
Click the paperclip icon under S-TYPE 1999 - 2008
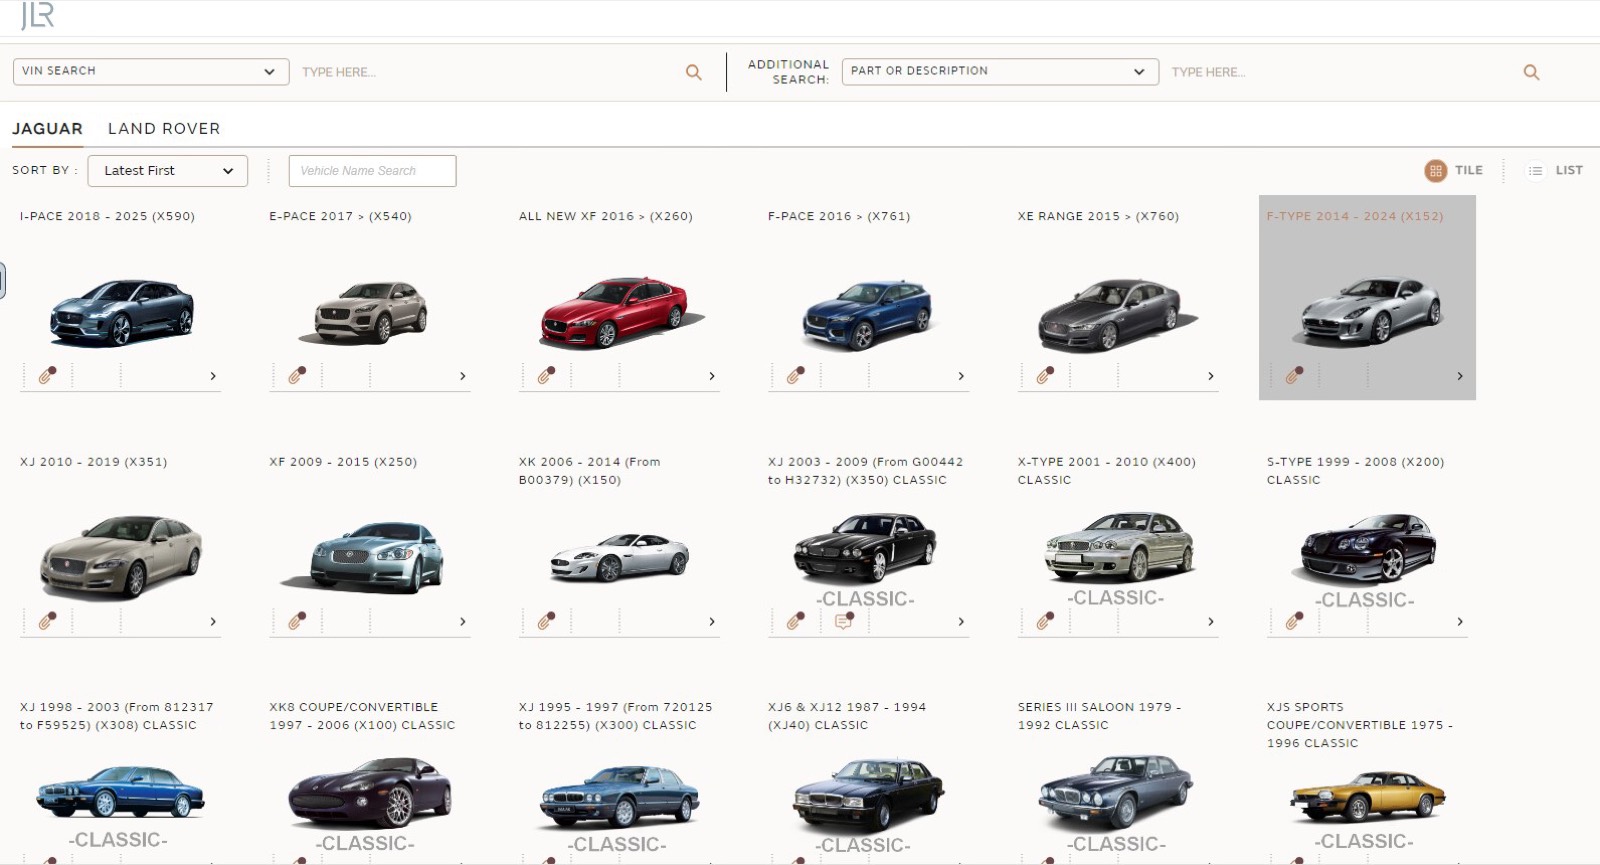click(1294, 621)
